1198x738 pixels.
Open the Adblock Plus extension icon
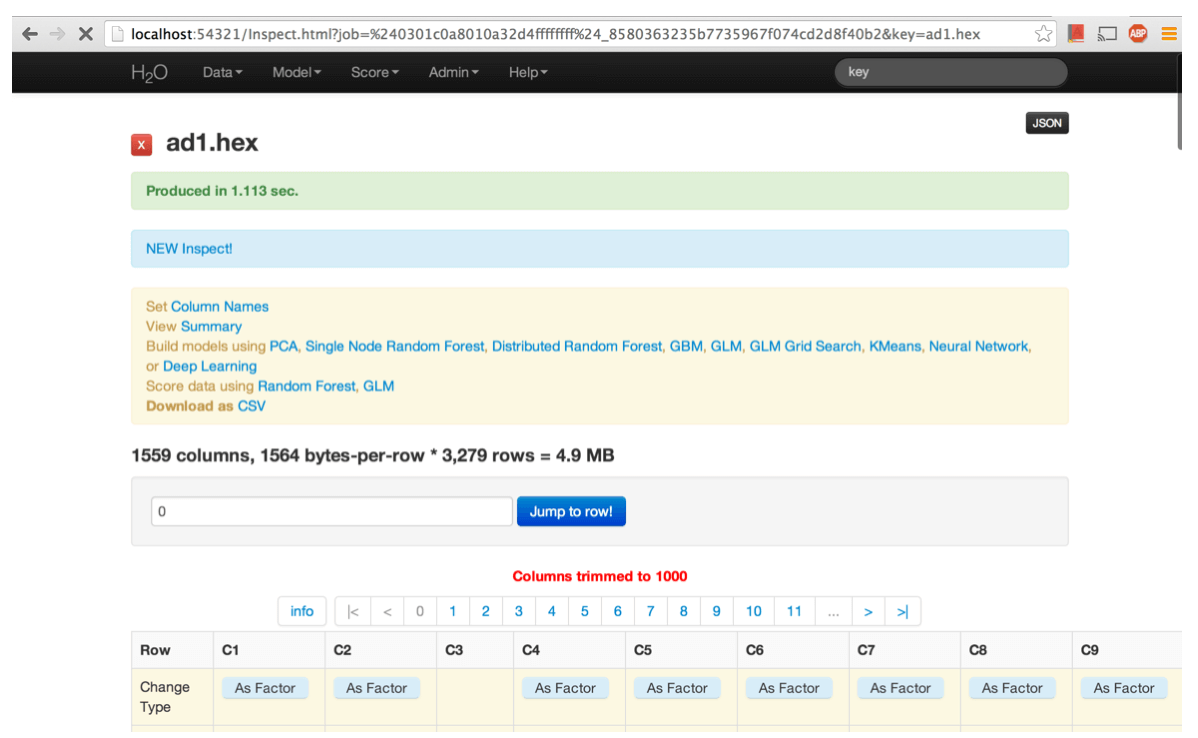[1138, 34]
